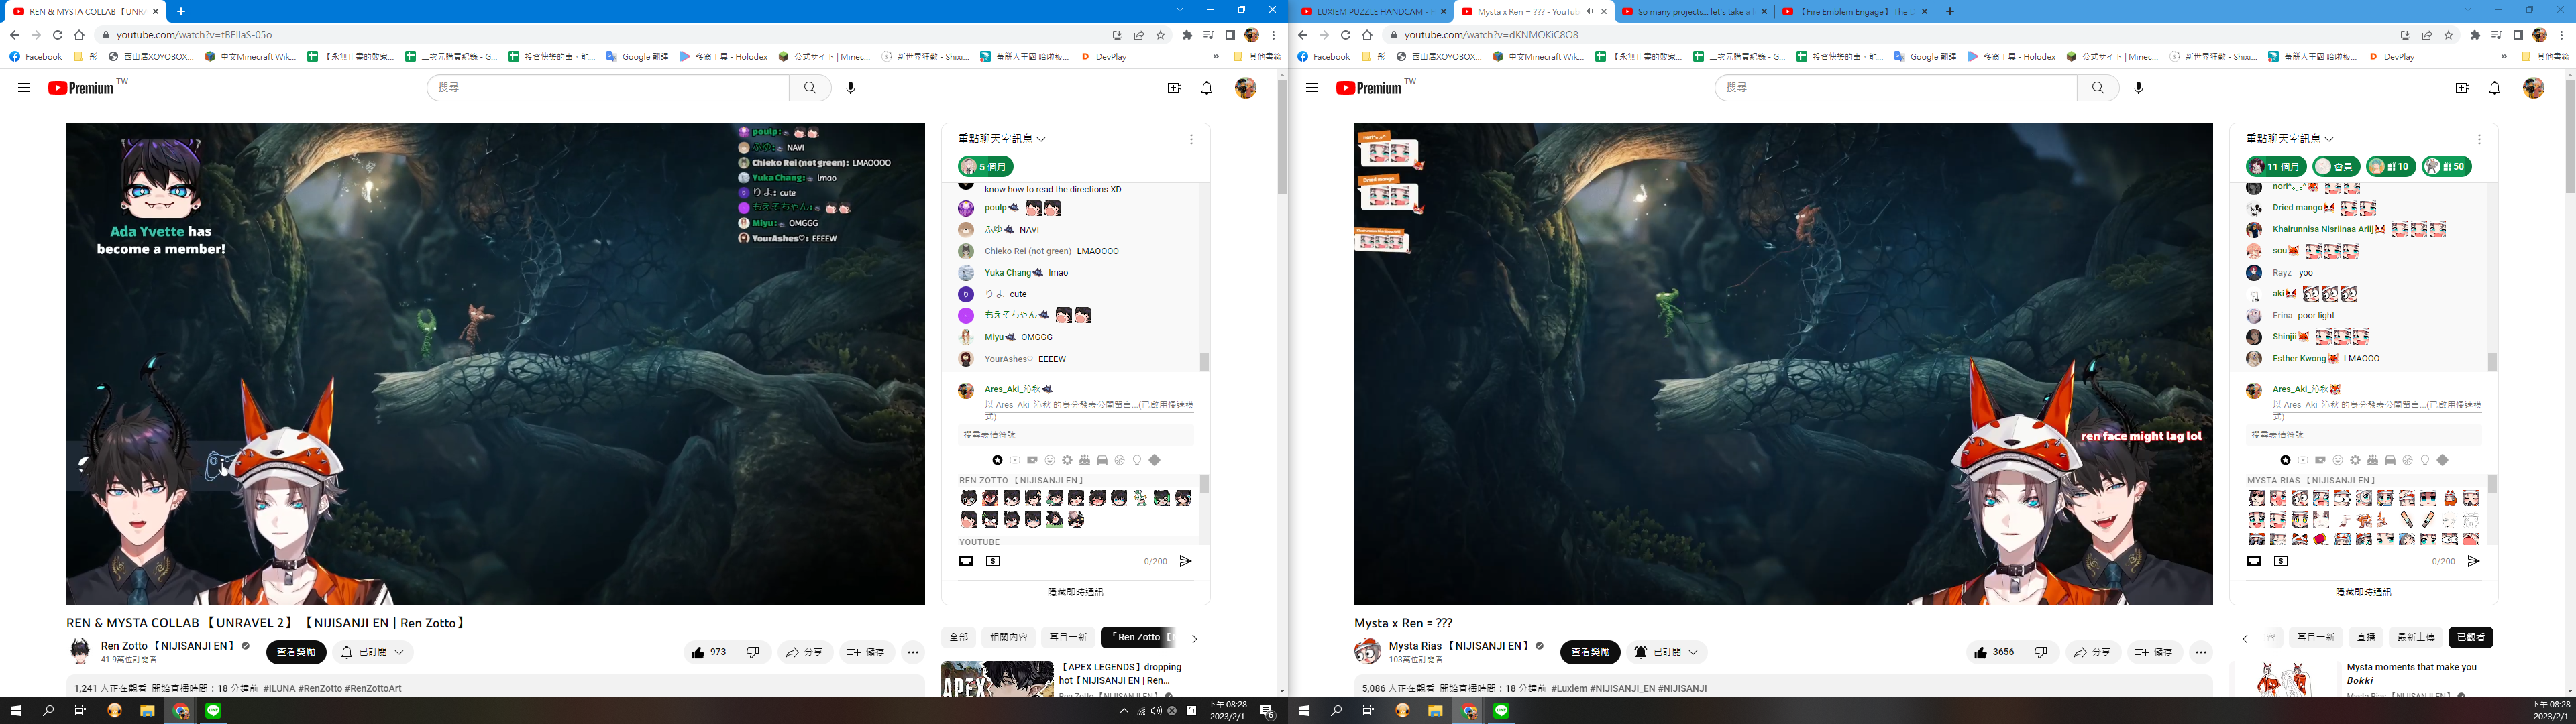Show more bookmarks chevron in left browser
2576x724 pixels.
[x=1216, y=57]
